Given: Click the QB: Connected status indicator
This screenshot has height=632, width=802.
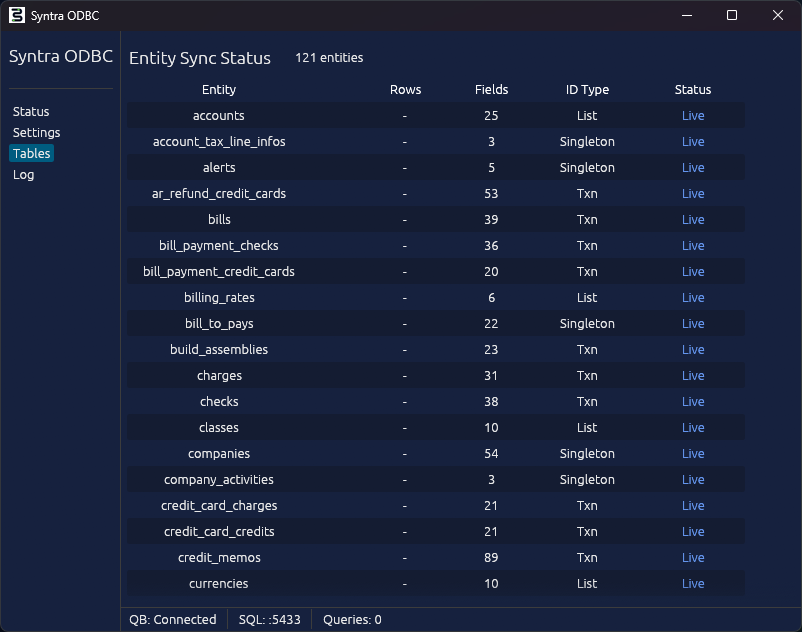Looking at the screenshot, I should pos(172,619).
